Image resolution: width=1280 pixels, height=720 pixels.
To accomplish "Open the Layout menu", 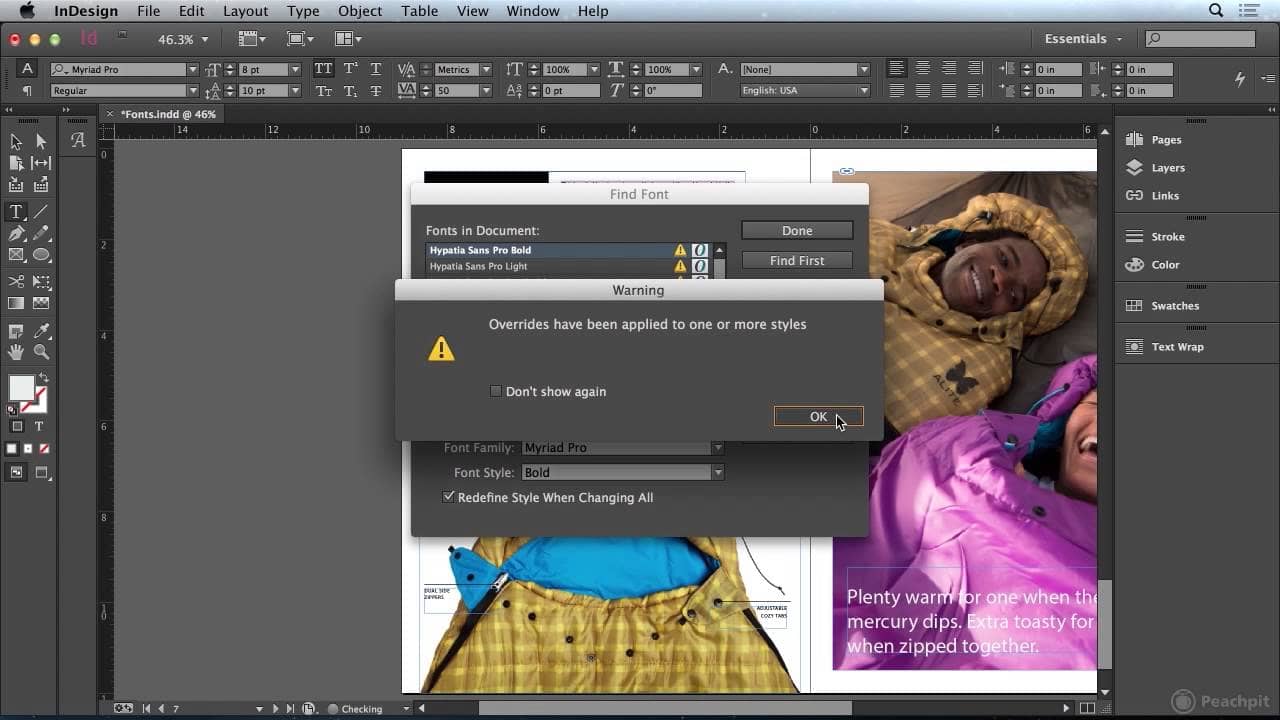I will [245, 11].
